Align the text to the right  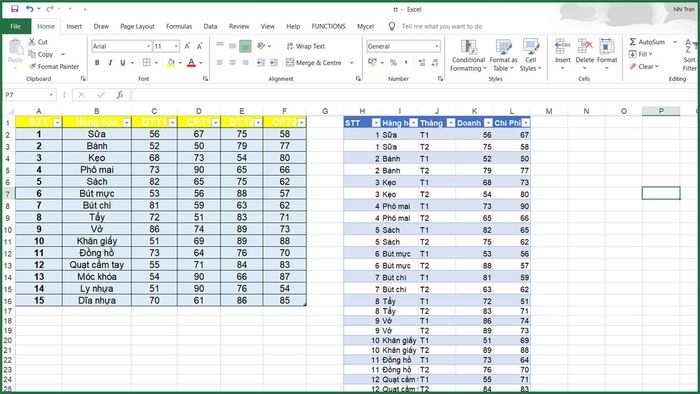click(x=245, y=62)
